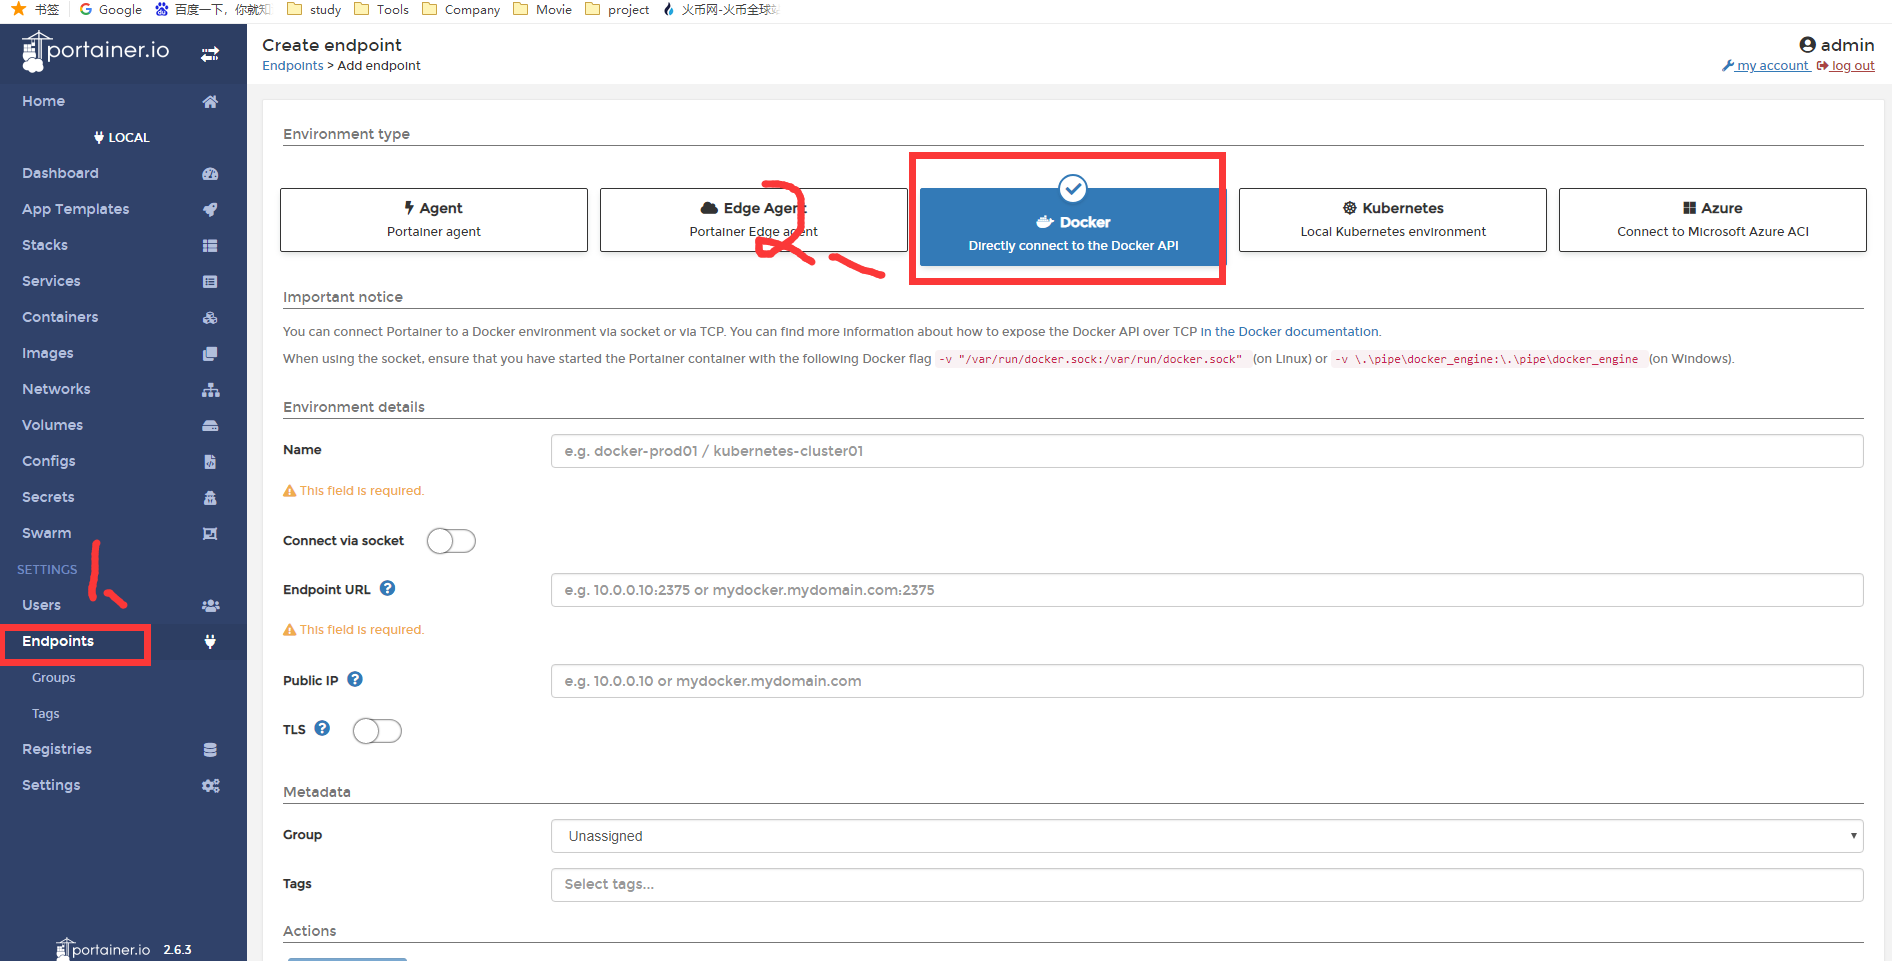1892x961 pixels.
Task: Click the log out link
Action: pos(1846,66)
